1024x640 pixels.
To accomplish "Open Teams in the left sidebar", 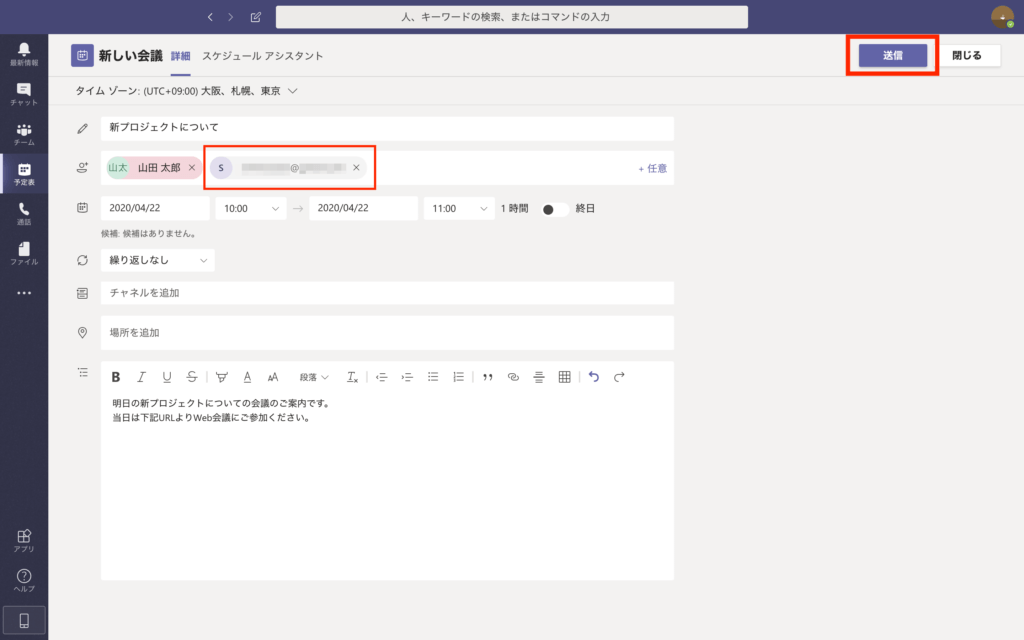I will tap(24, 134).
